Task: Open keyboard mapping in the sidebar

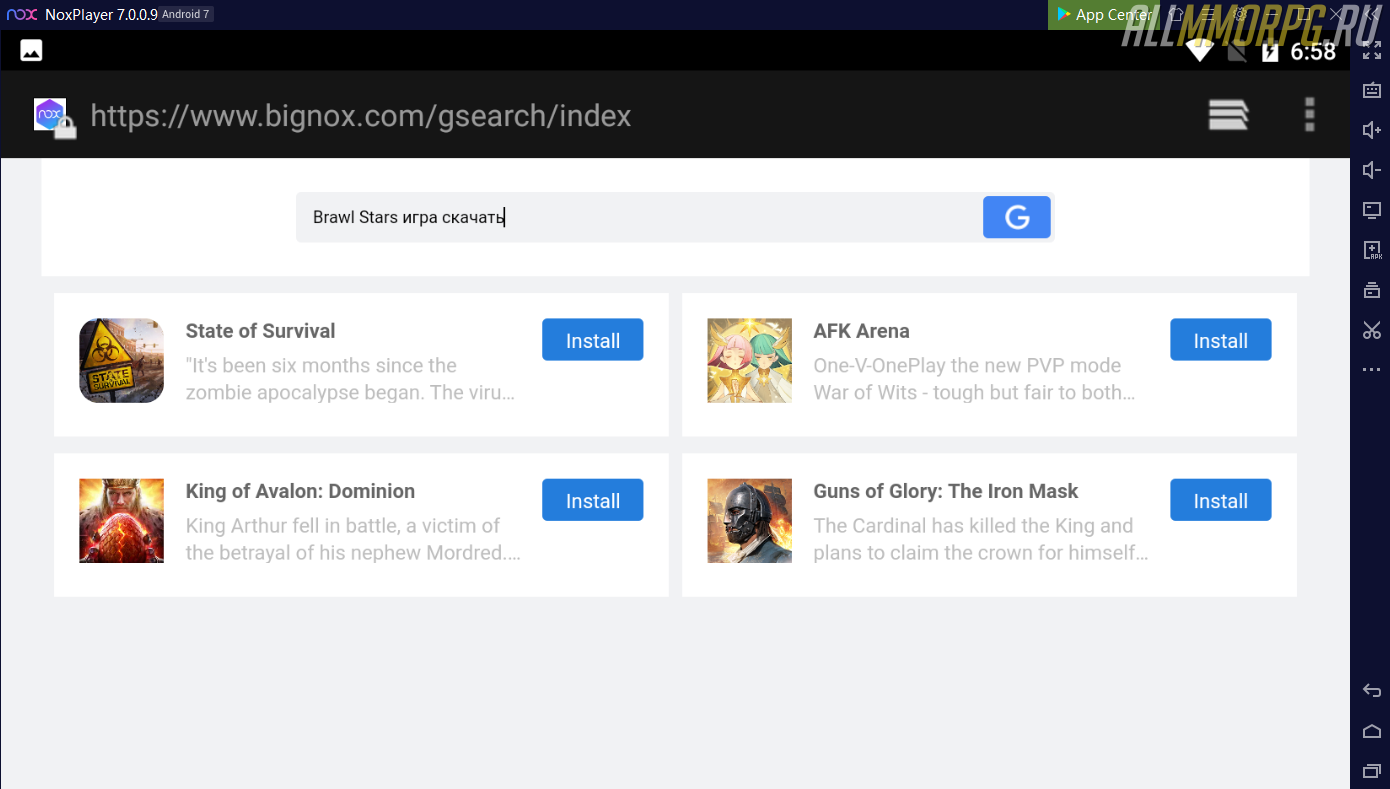Action: click(1372, 90)
